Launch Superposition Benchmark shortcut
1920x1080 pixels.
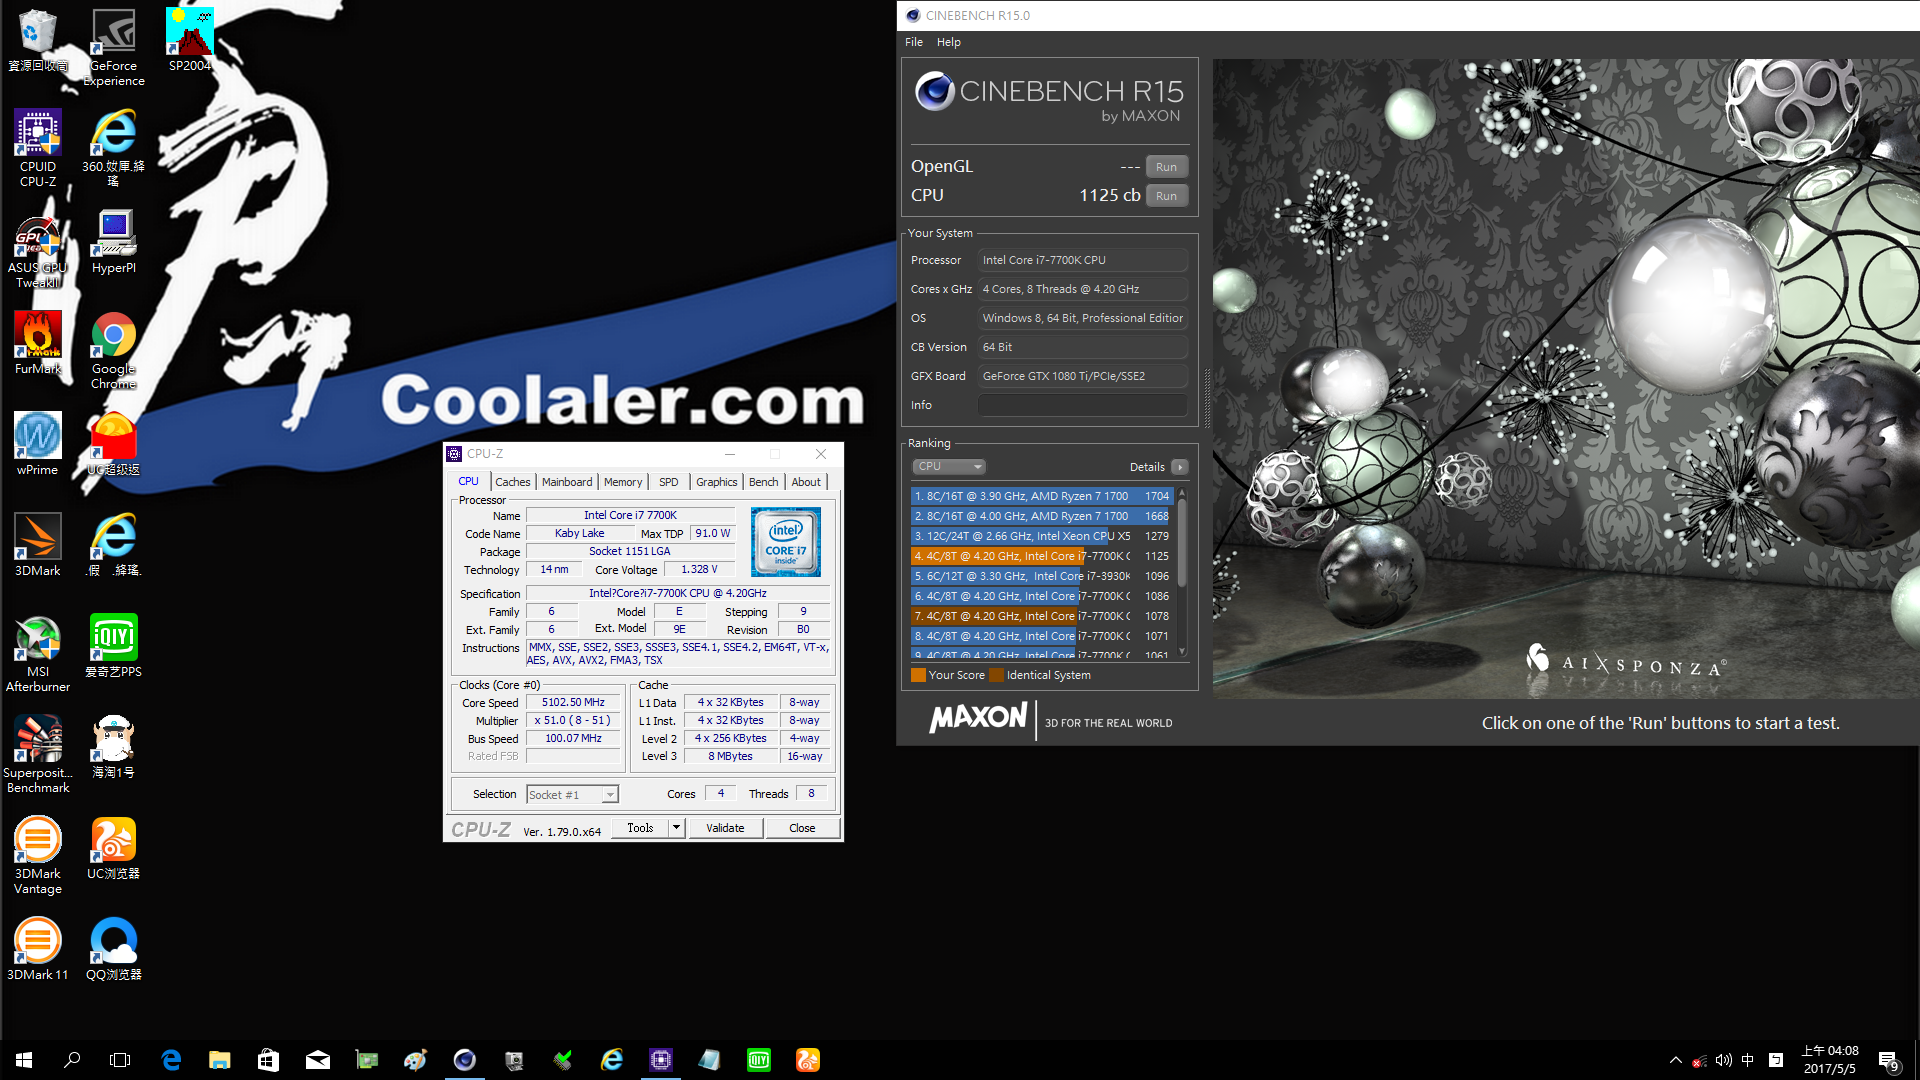pyautogui.click(x=37, y=754)
